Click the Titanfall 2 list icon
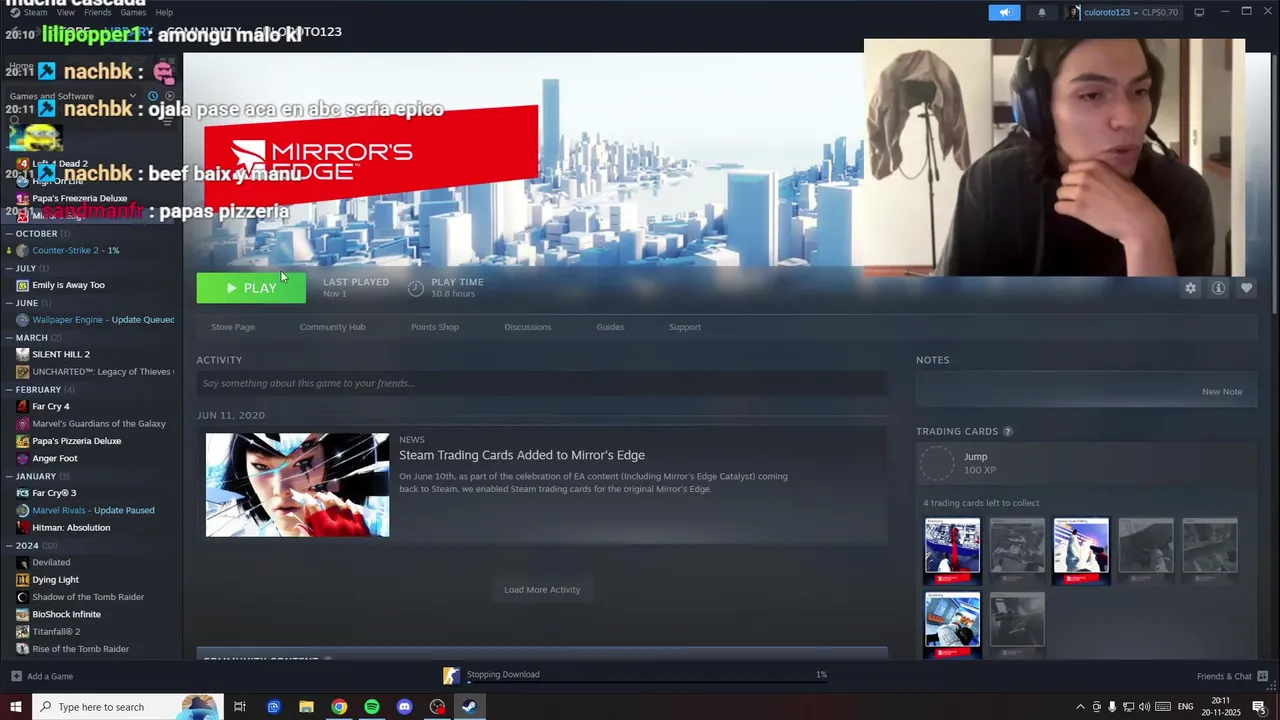1280x720 pixels. pos(22,631)
